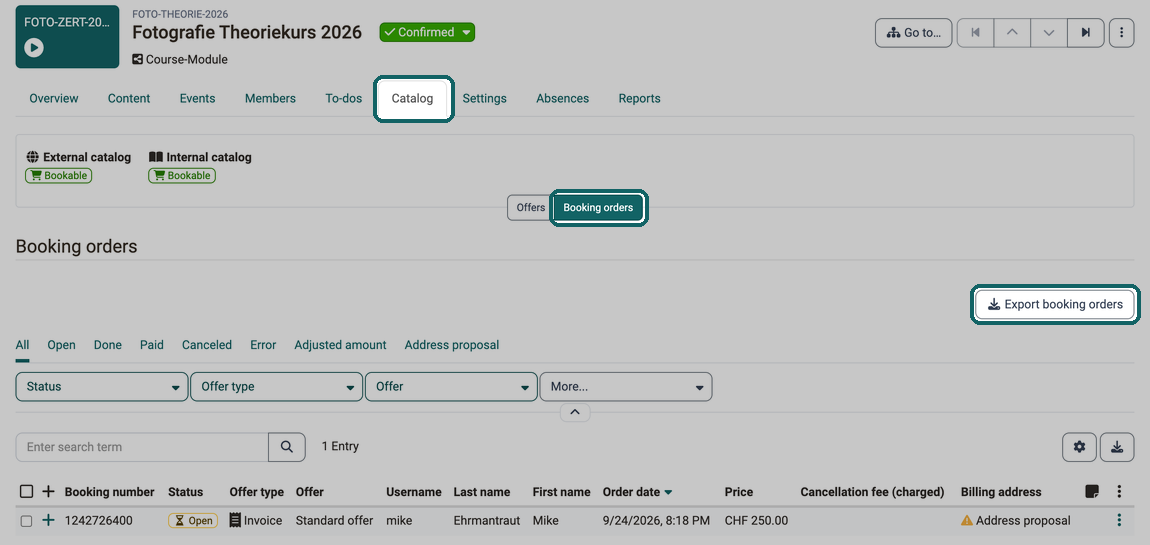This screenshot has height=545, width=1150.
Task: Click the Go to... button
Action: (x=914, y=33)
